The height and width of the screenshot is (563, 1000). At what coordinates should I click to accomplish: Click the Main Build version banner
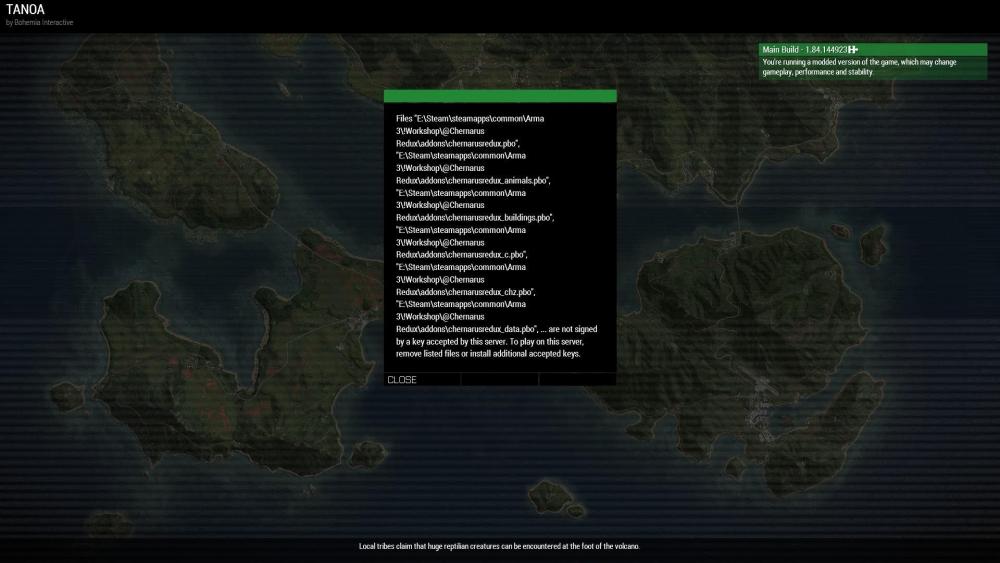pyautogui.click(x=872, y=50)
